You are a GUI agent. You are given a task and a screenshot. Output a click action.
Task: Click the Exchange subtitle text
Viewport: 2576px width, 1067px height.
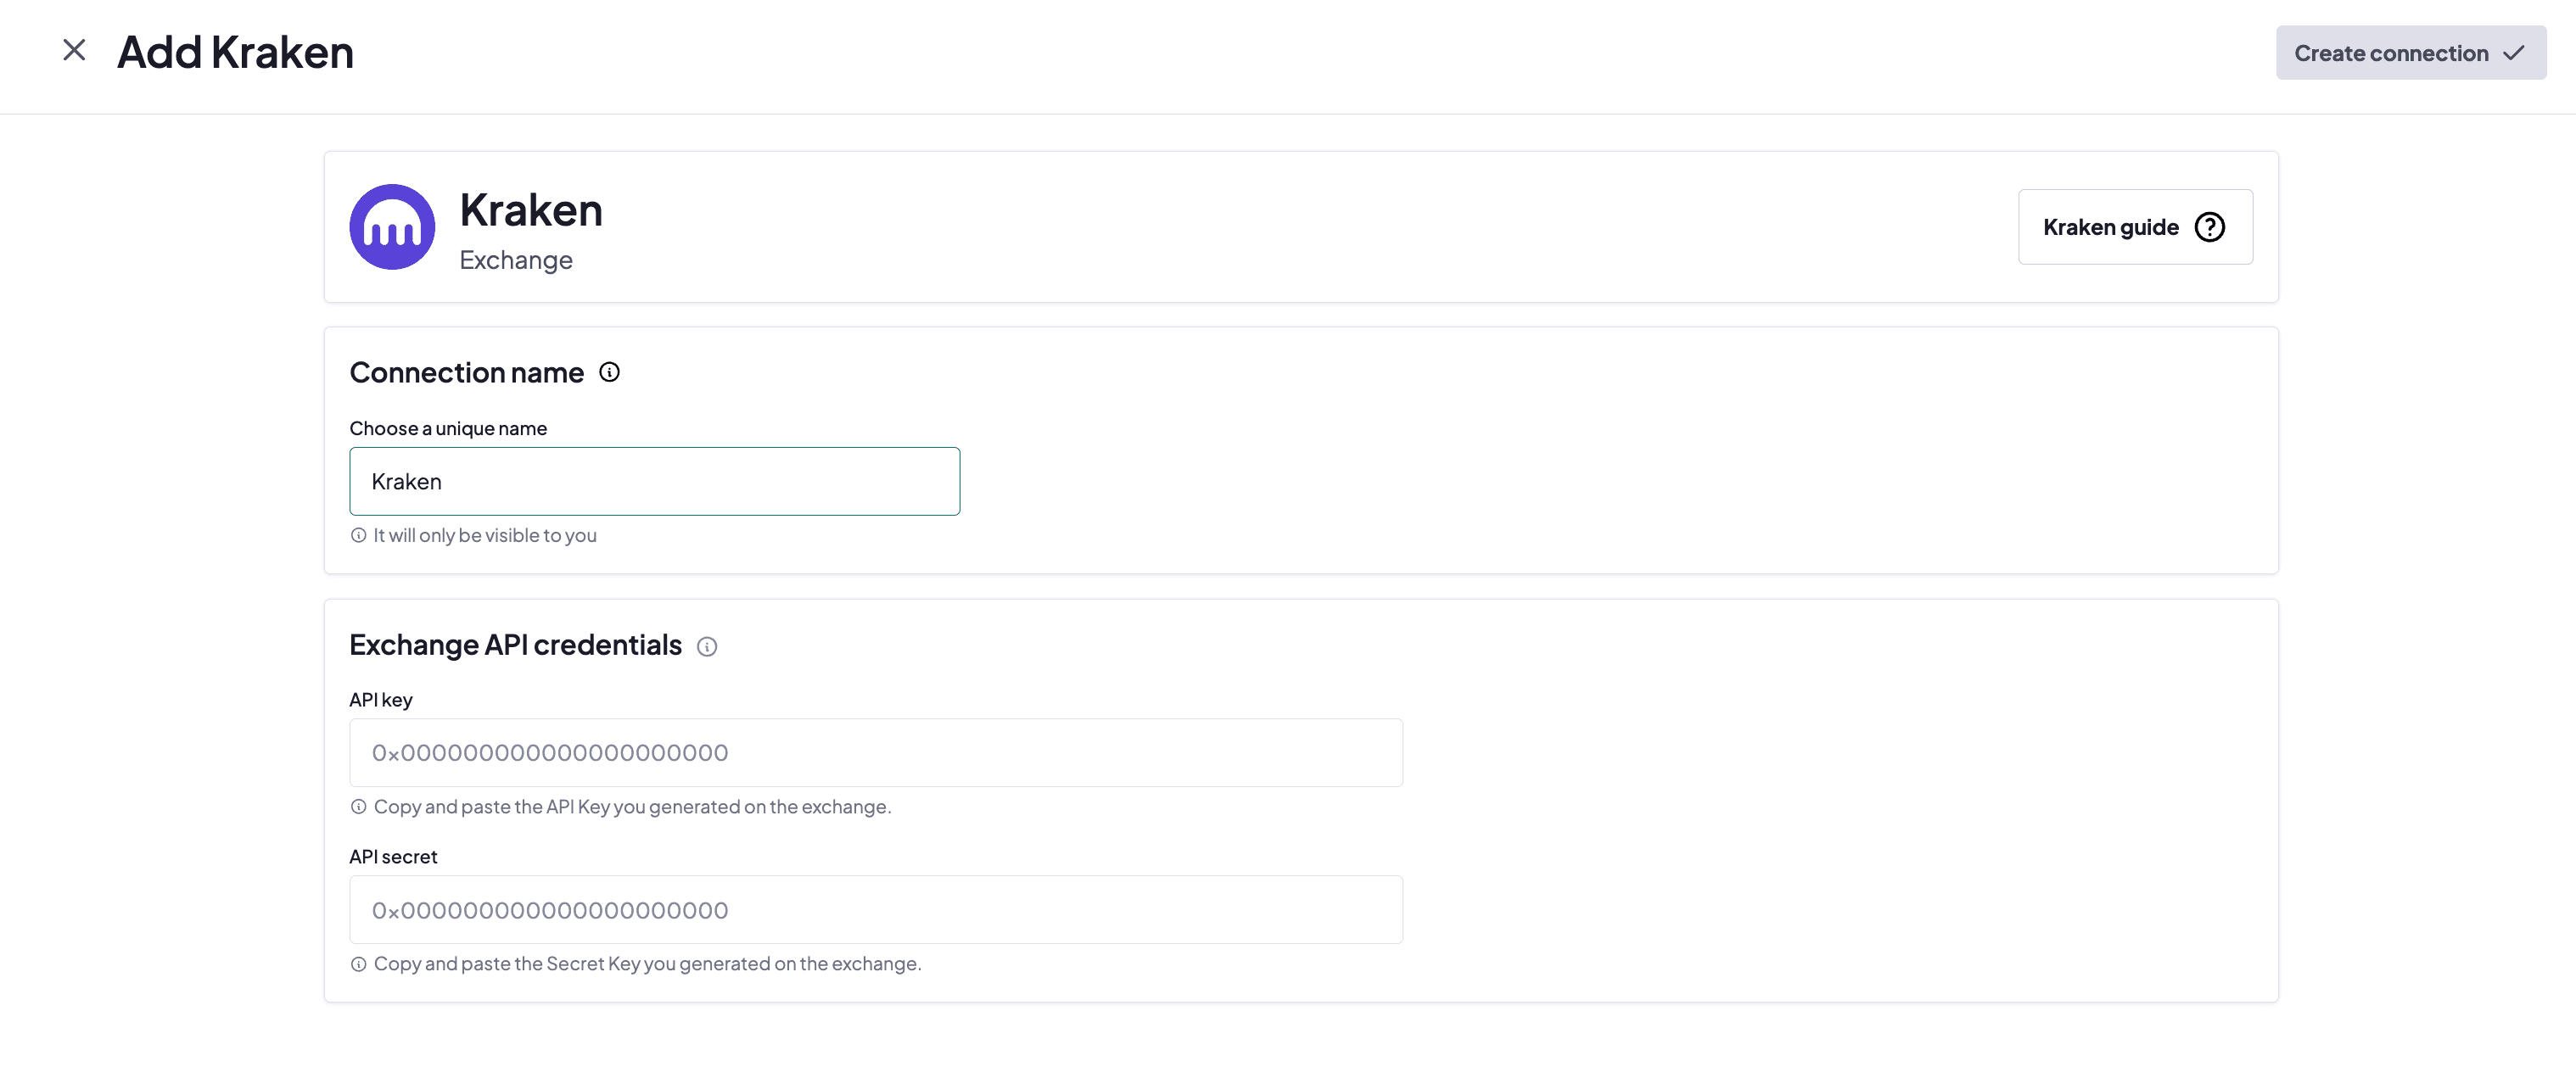pyautogui.click(x=515, y=260)
